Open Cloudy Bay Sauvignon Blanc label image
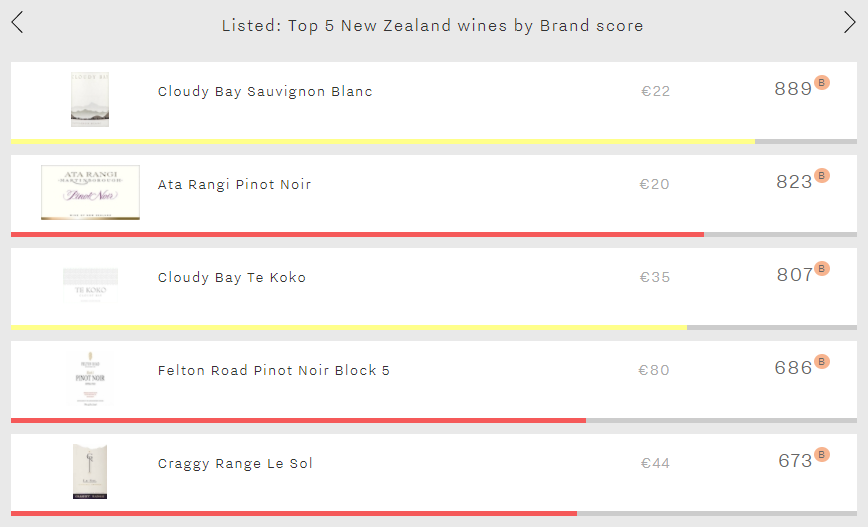Screen dimensions: 868x527 coord(90,100)
